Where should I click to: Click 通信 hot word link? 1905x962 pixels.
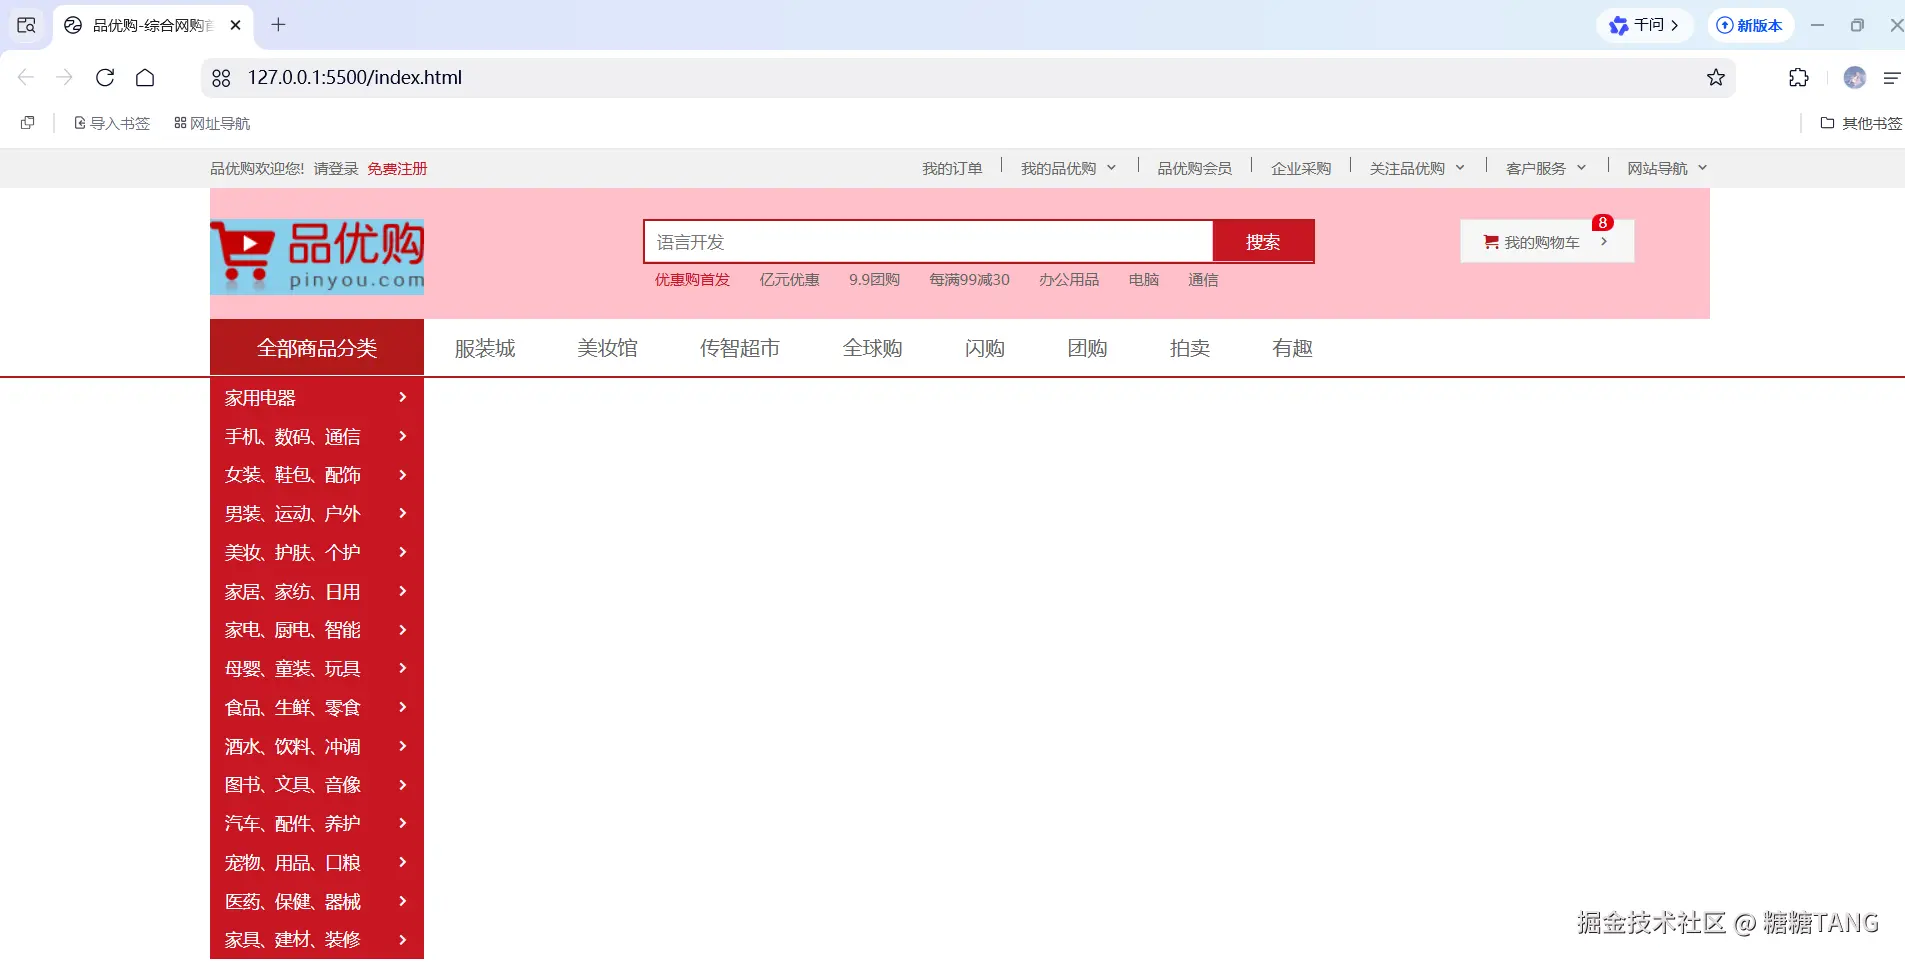(x=1203, y=280)
